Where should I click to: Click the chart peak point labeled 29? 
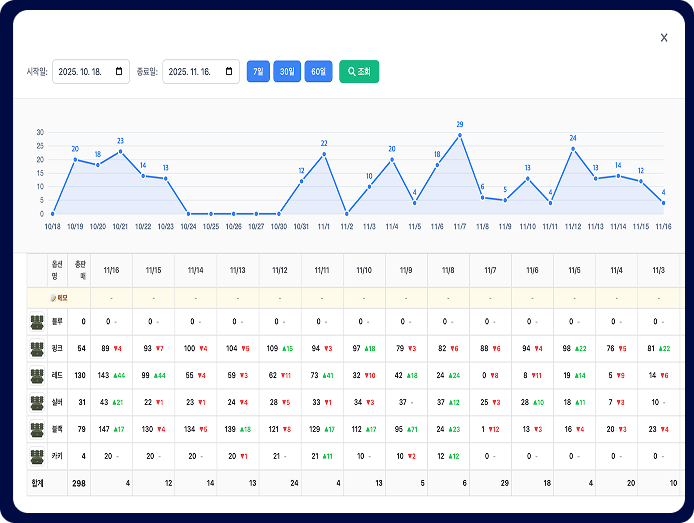tap(460, 135)
